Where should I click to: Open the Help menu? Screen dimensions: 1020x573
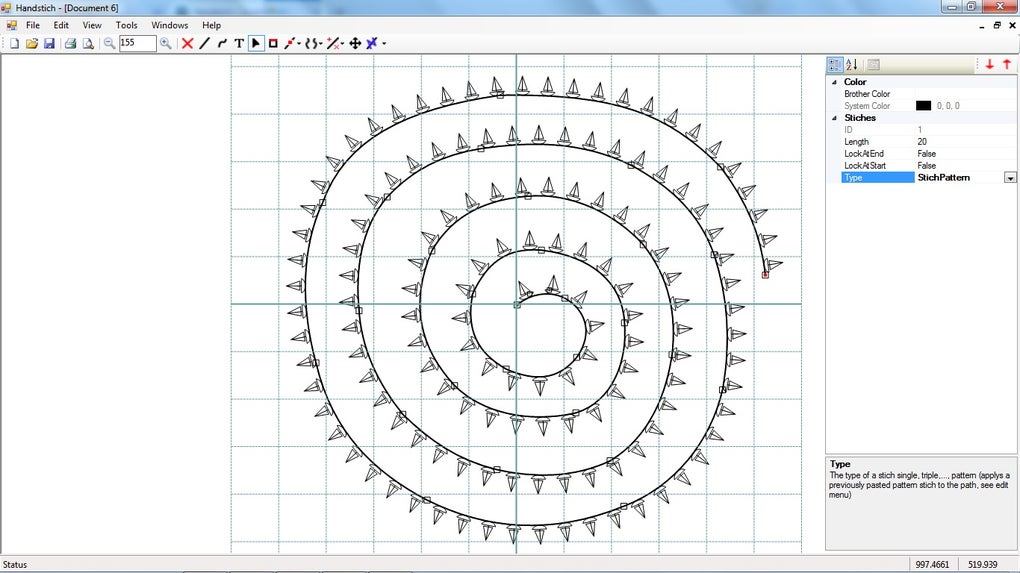click(x=211, y=25)
